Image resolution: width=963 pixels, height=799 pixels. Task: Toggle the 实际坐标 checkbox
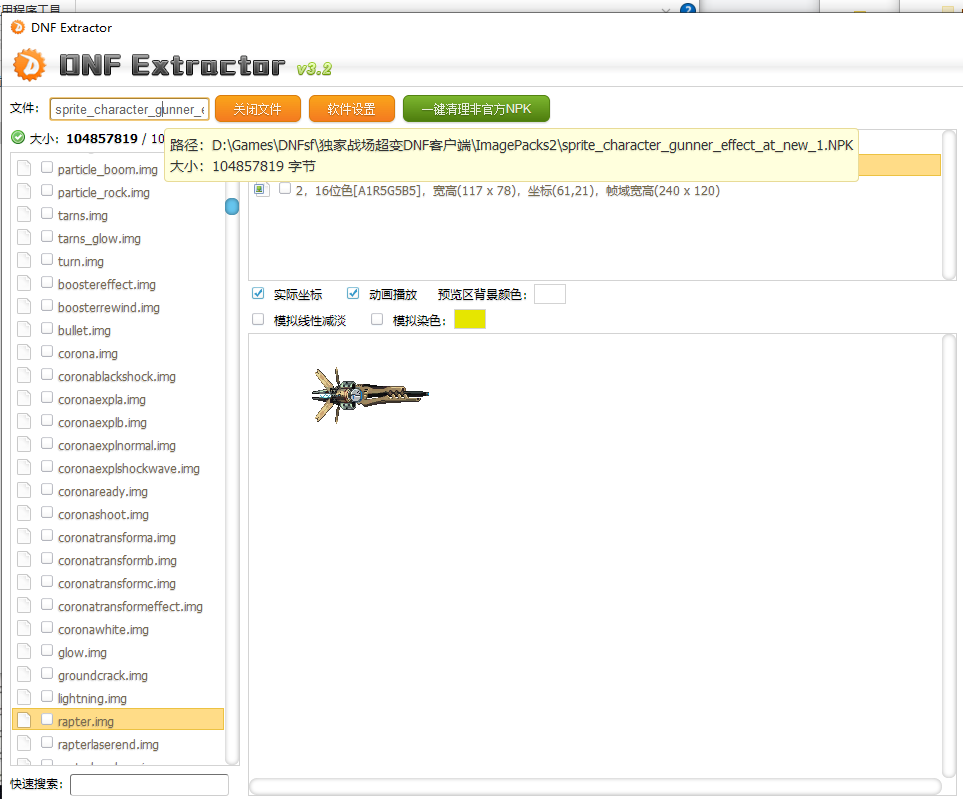(258, 294)
